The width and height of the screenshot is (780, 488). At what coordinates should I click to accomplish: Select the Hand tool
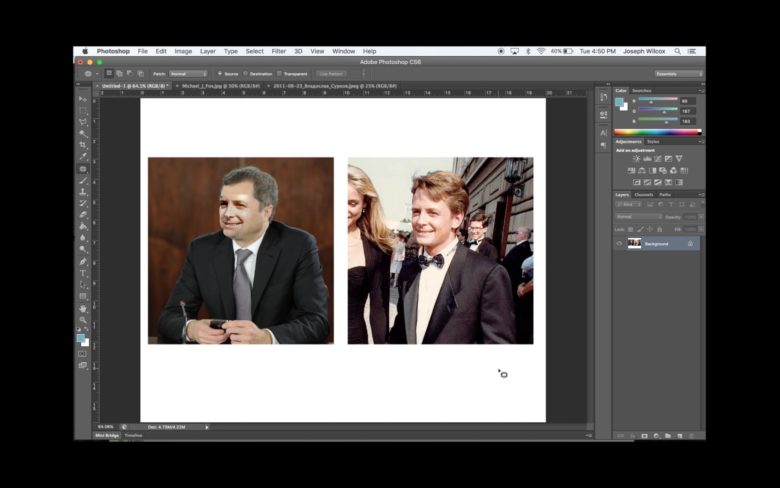coord(83,309)
